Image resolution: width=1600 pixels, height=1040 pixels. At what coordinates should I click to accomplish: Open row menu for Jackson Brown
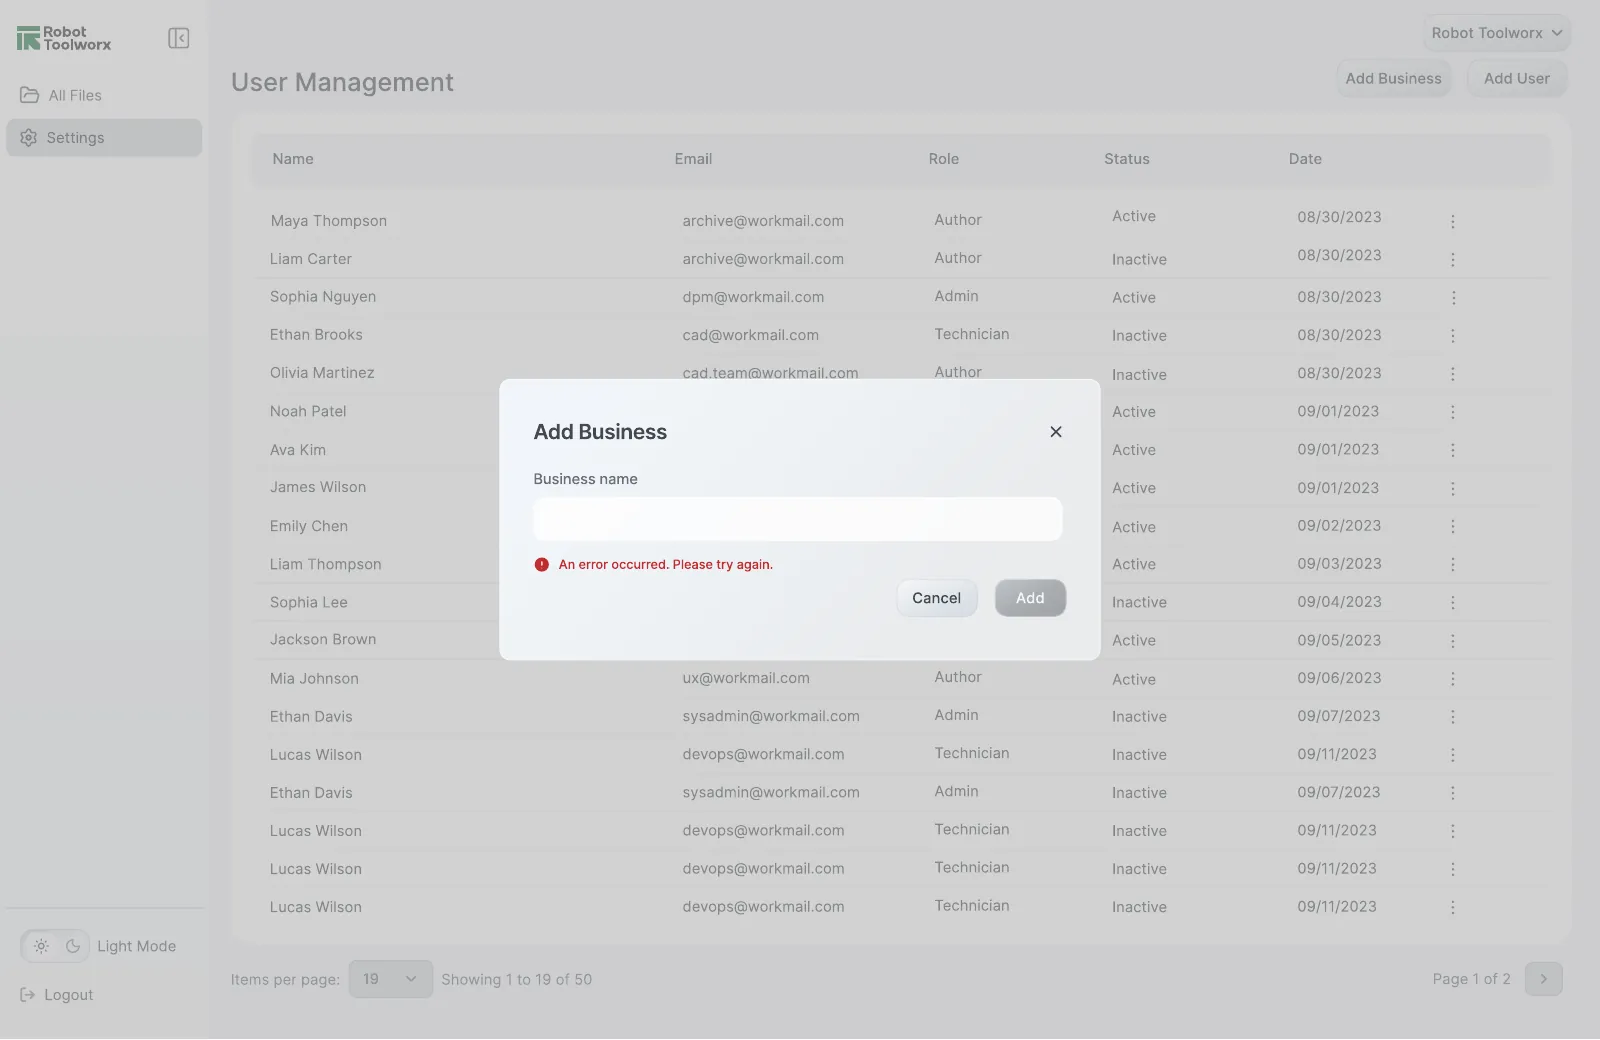point(1453,640)
